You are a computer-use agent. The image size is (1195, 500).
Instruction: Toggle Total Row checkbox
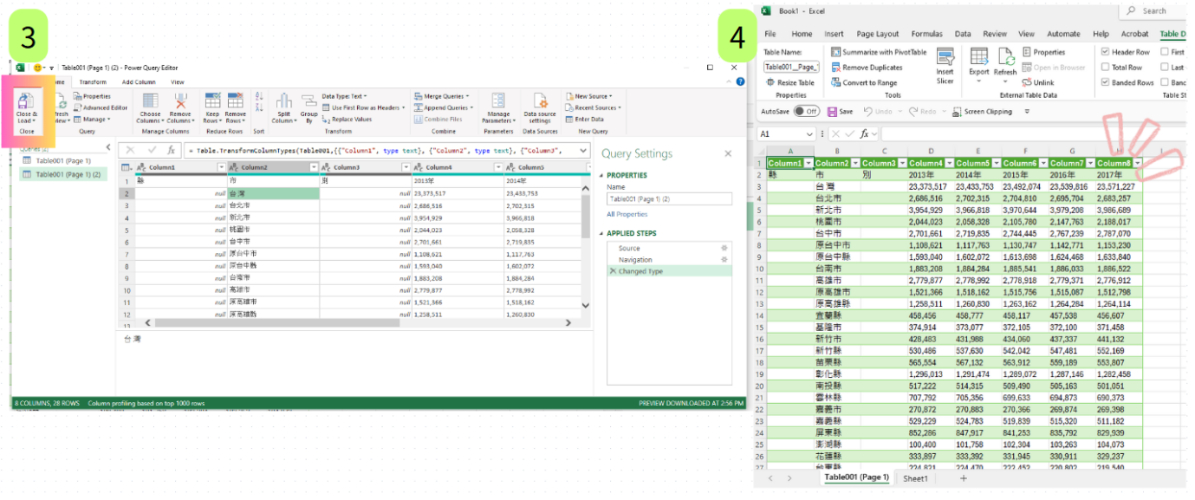pyautogui.click(x=1105, y=67)
